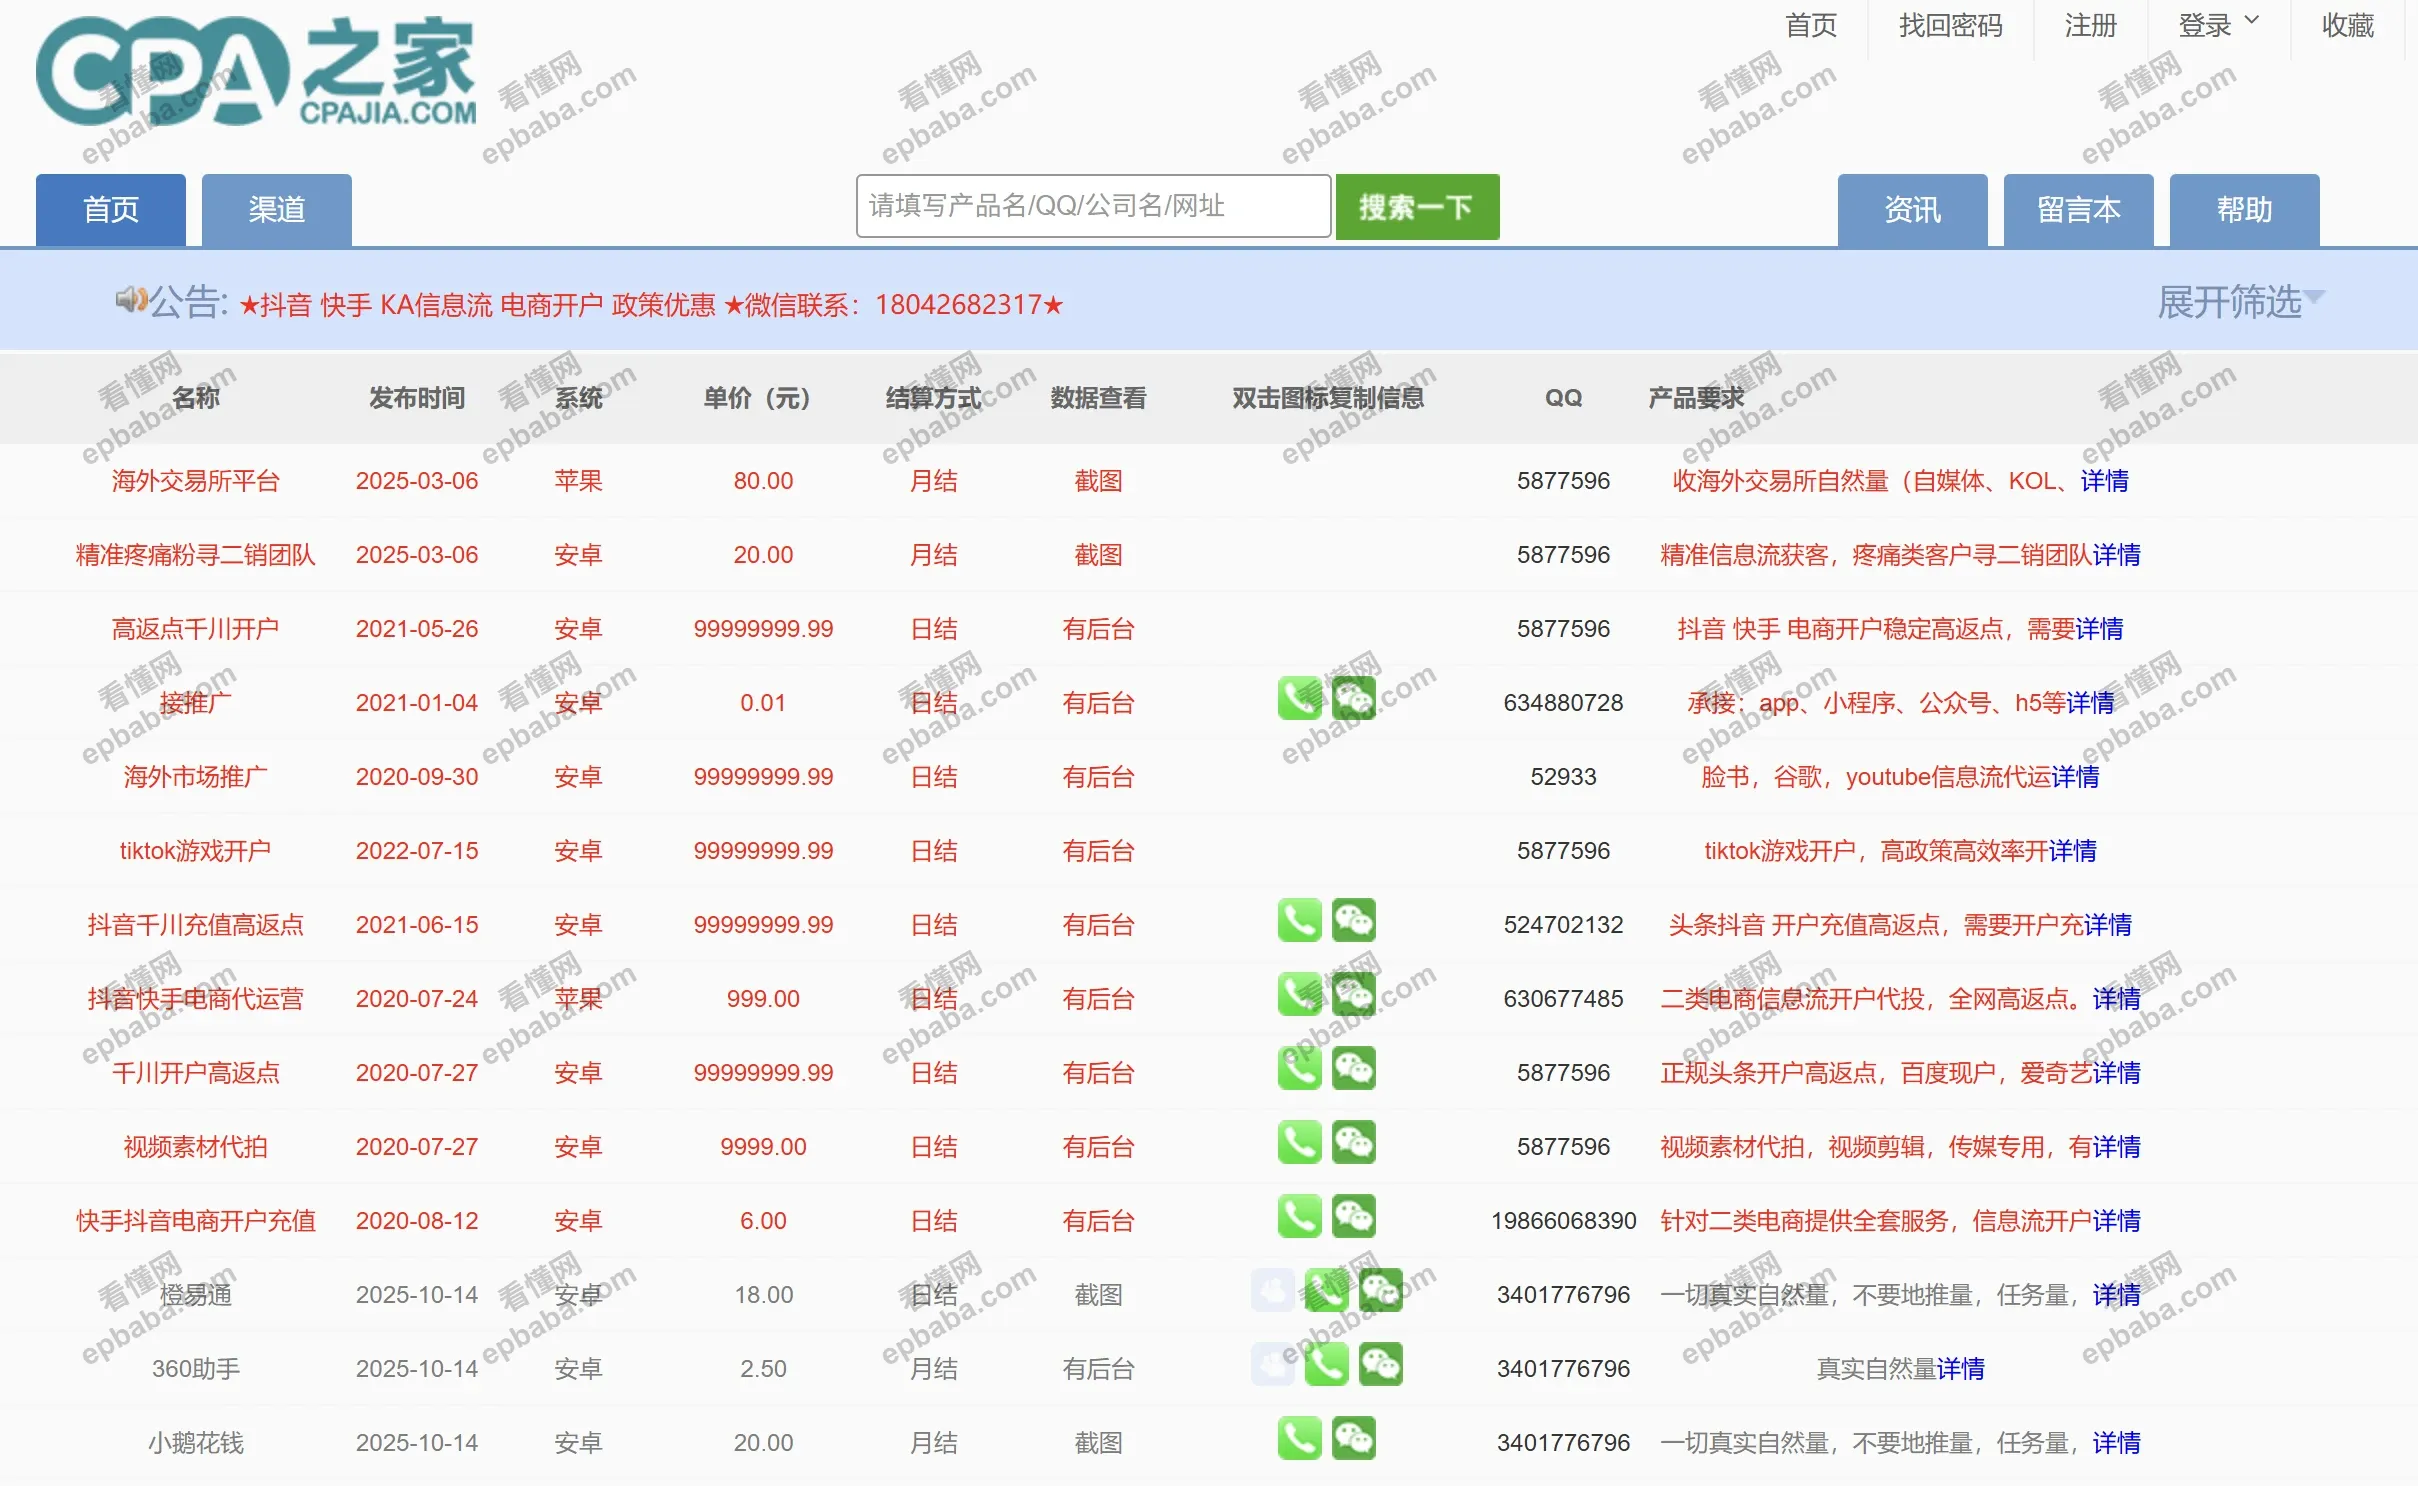Click WeChat icon in 快手抖音电商开户充值 row
The image size is (2418, 1486).
coord(1353,1216)
